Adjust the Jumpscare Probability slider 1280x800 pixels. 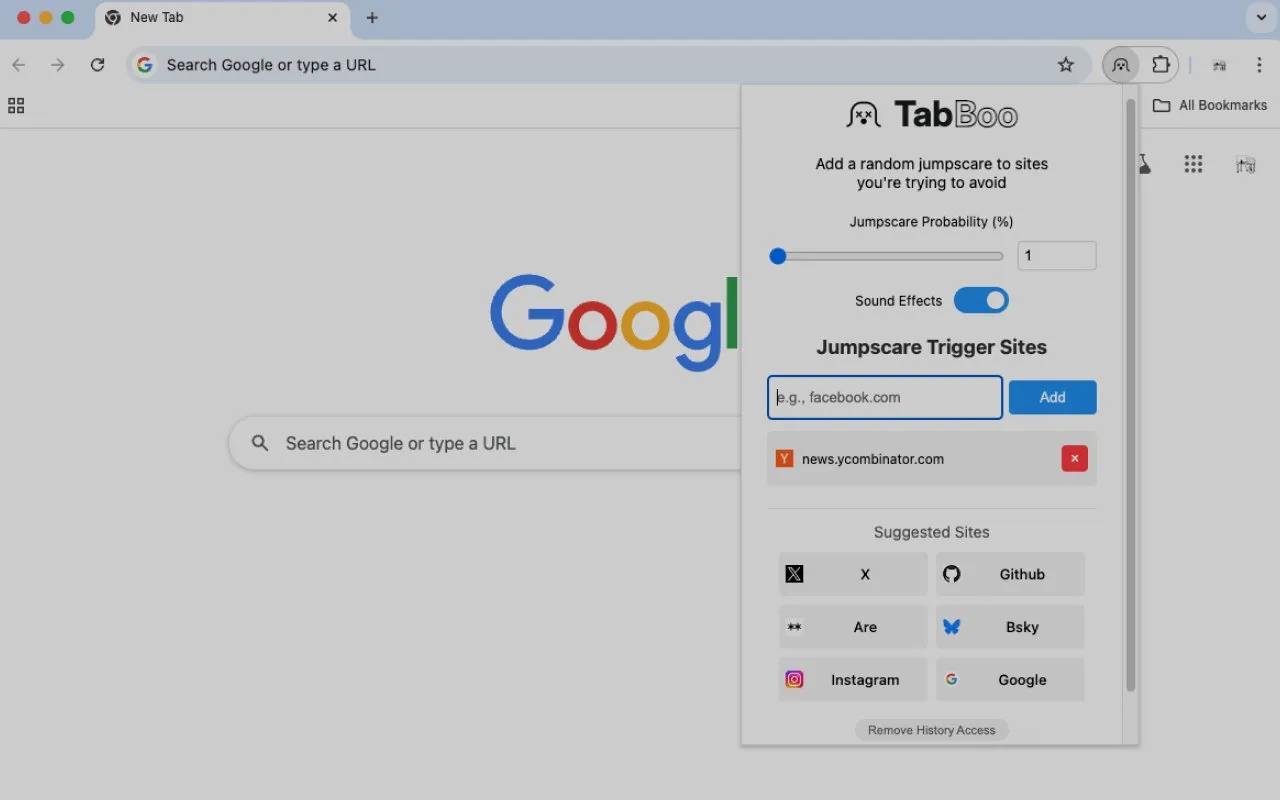click(886, 256)
